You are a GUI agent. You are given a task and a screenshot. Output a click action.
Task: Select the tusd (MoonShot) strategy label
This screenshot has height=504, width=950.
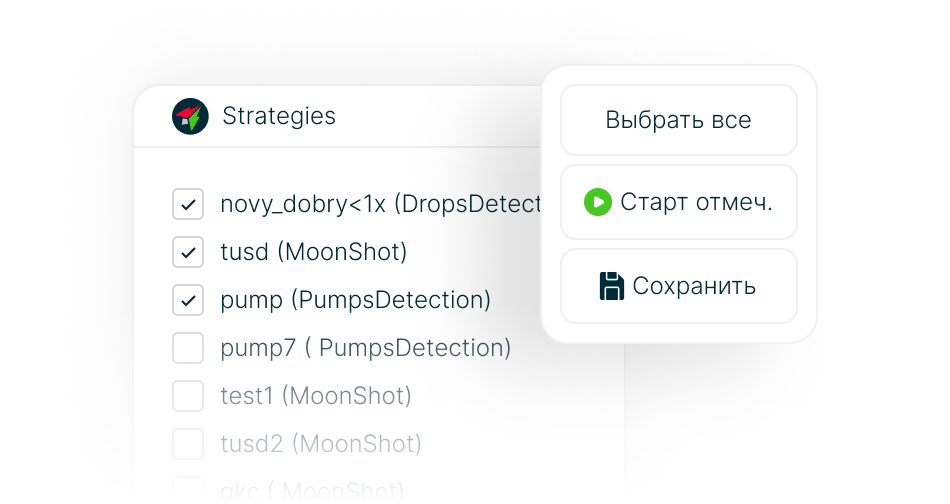pyautogui.click(x=313, y=252)
